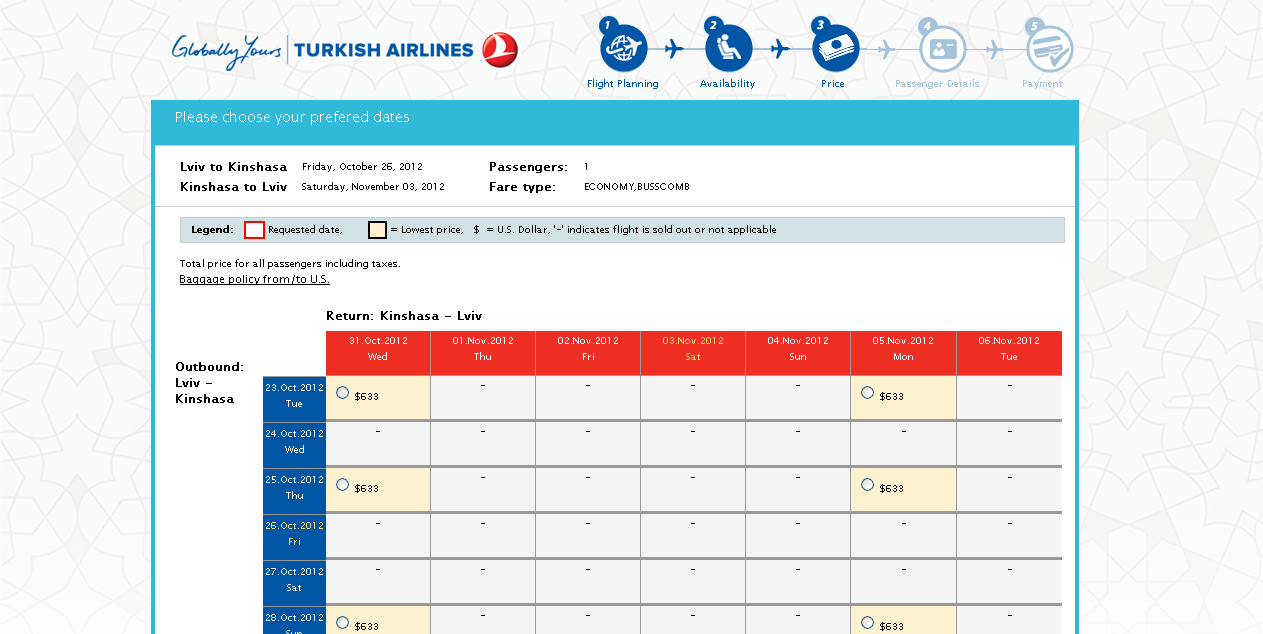The width and height of the screenshot is (1263, 634).
Task: Select $633 fare for 25 Oct and 05 Nov
Action: (x=867, y=485)
